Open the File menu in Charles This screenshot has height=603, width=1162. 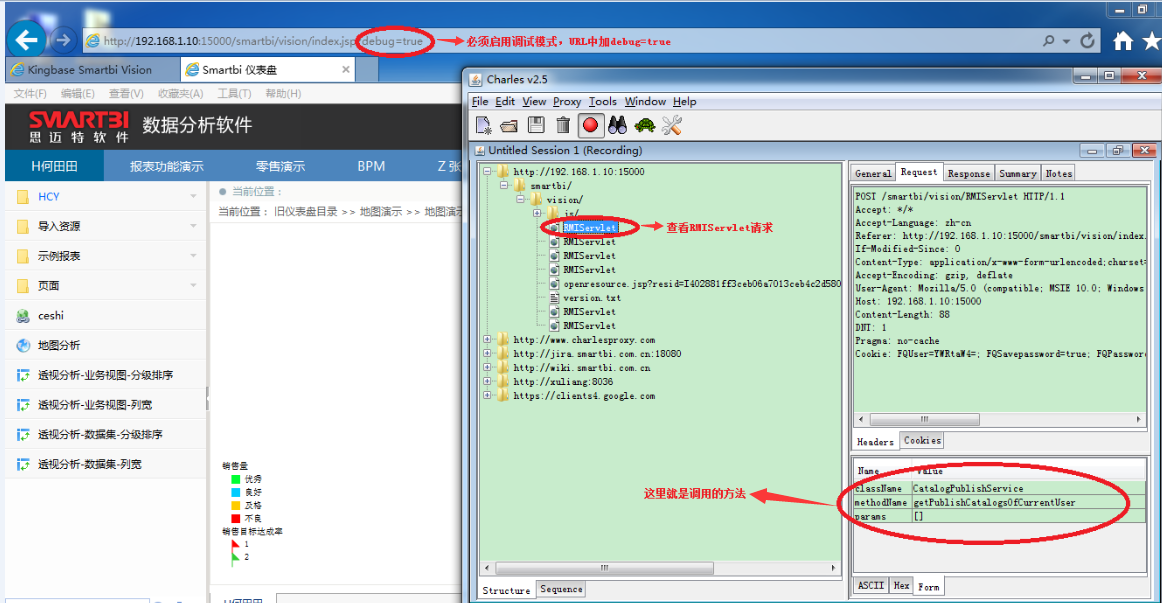pyautogui.click(x=480, y=101)
